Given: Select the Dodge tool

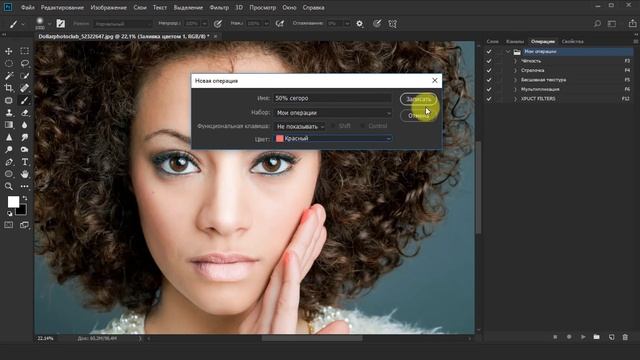Looking at the screenshot, I should 9,149.
